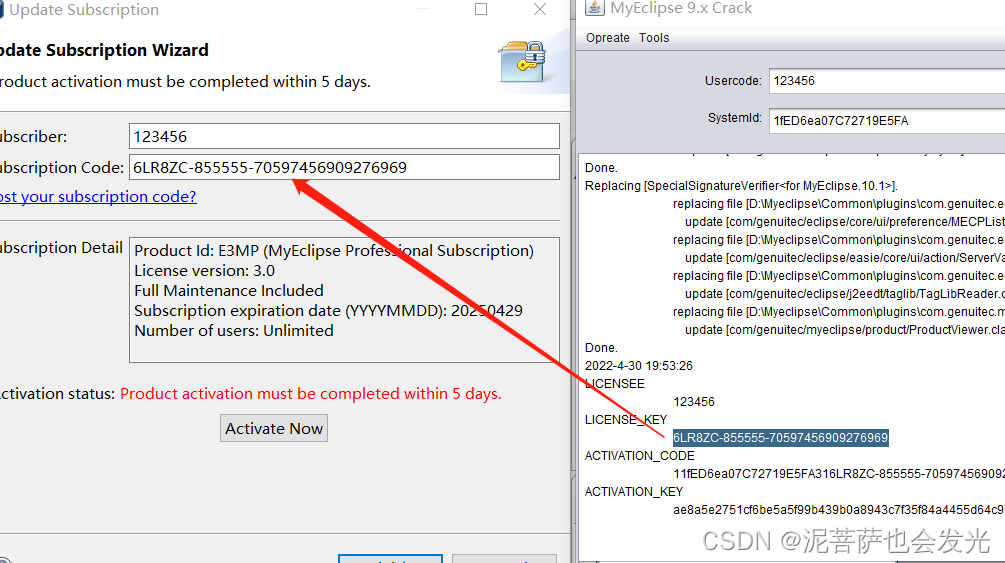
Task: Focus the Subscriber field containing 123456
Action: pos(344,136)
